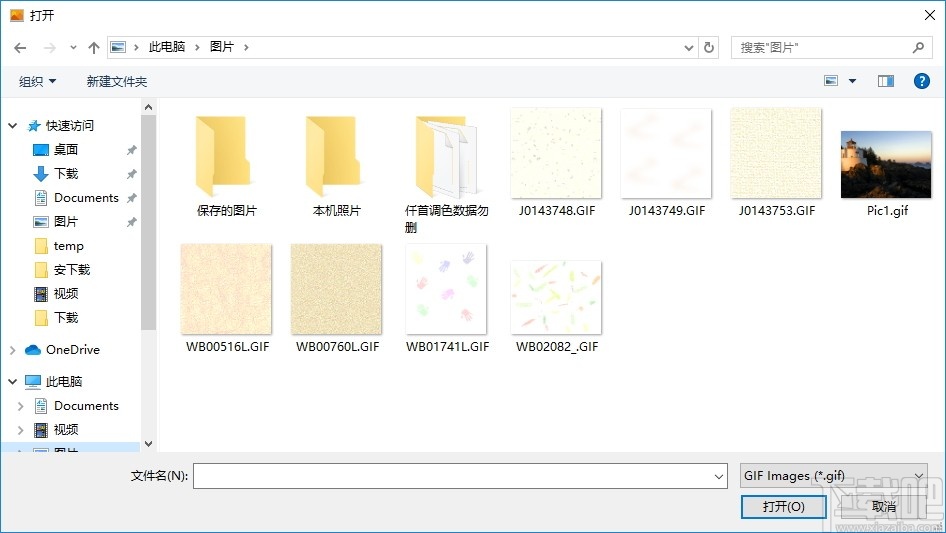Expand the chevron after 图片 in path
Image resolution: width=946 pixels, height=533 pixels.
coord(246,47)
